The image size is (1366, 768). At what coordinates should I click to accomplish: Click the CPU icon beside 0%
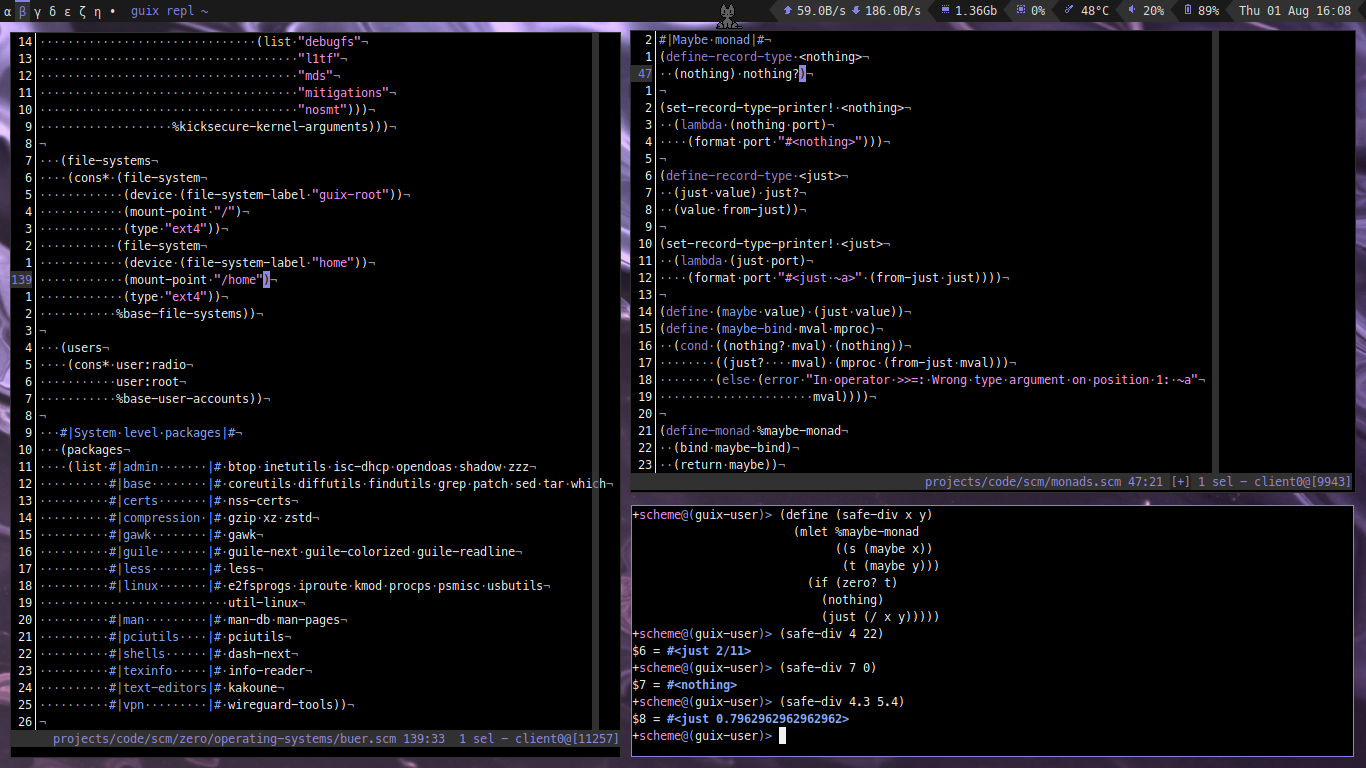pyautogui.click(x=1020, y=11)
